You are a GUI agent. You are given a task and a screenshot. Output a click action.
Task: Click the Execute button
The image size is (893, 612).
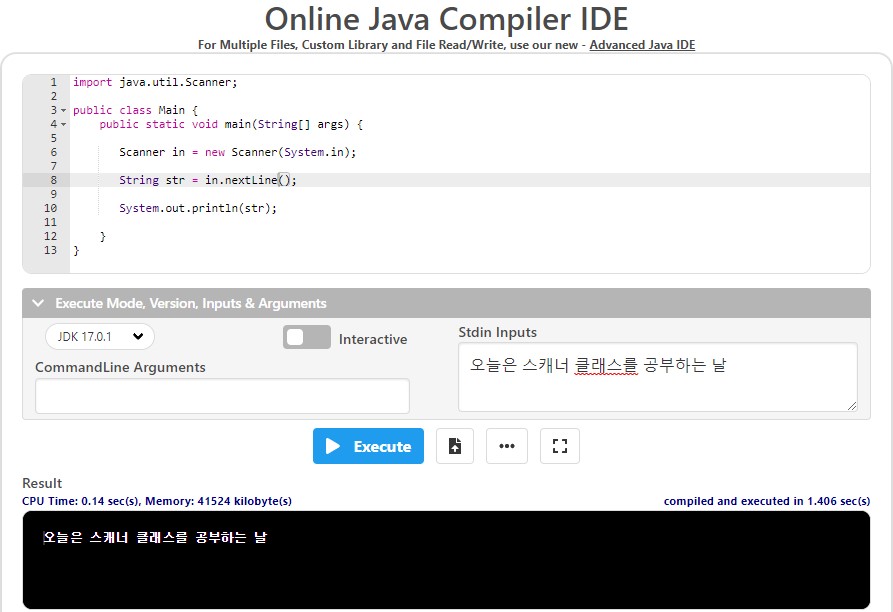(368, 446)
